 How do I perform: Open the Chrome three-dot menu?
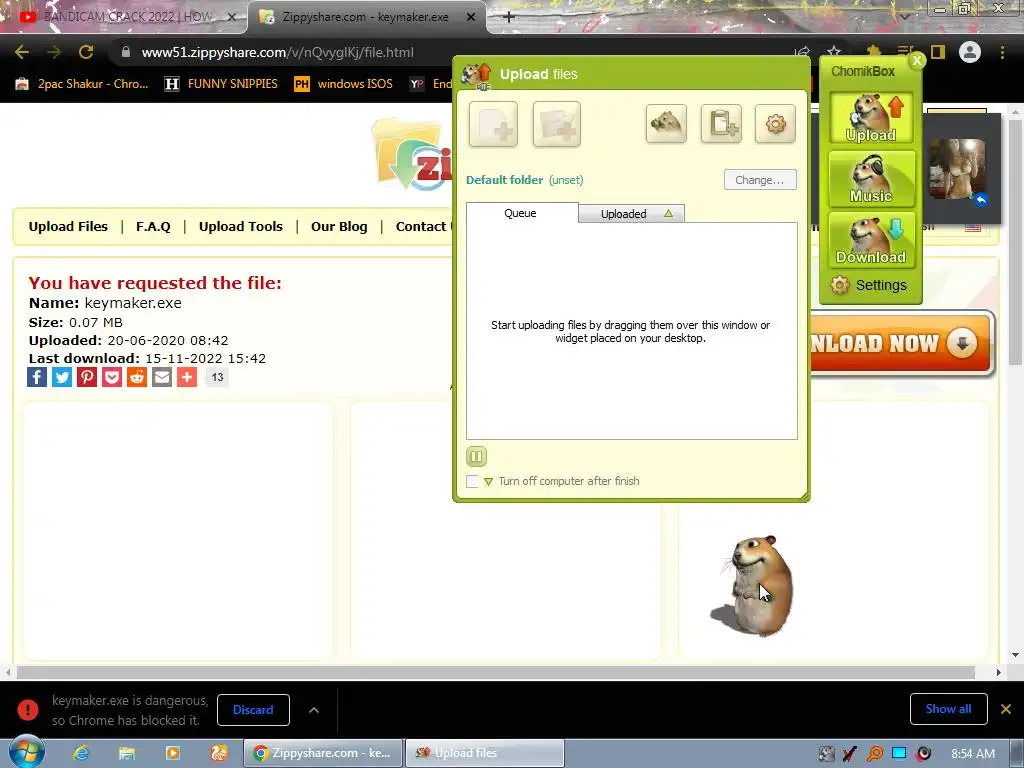[1002, 52]
